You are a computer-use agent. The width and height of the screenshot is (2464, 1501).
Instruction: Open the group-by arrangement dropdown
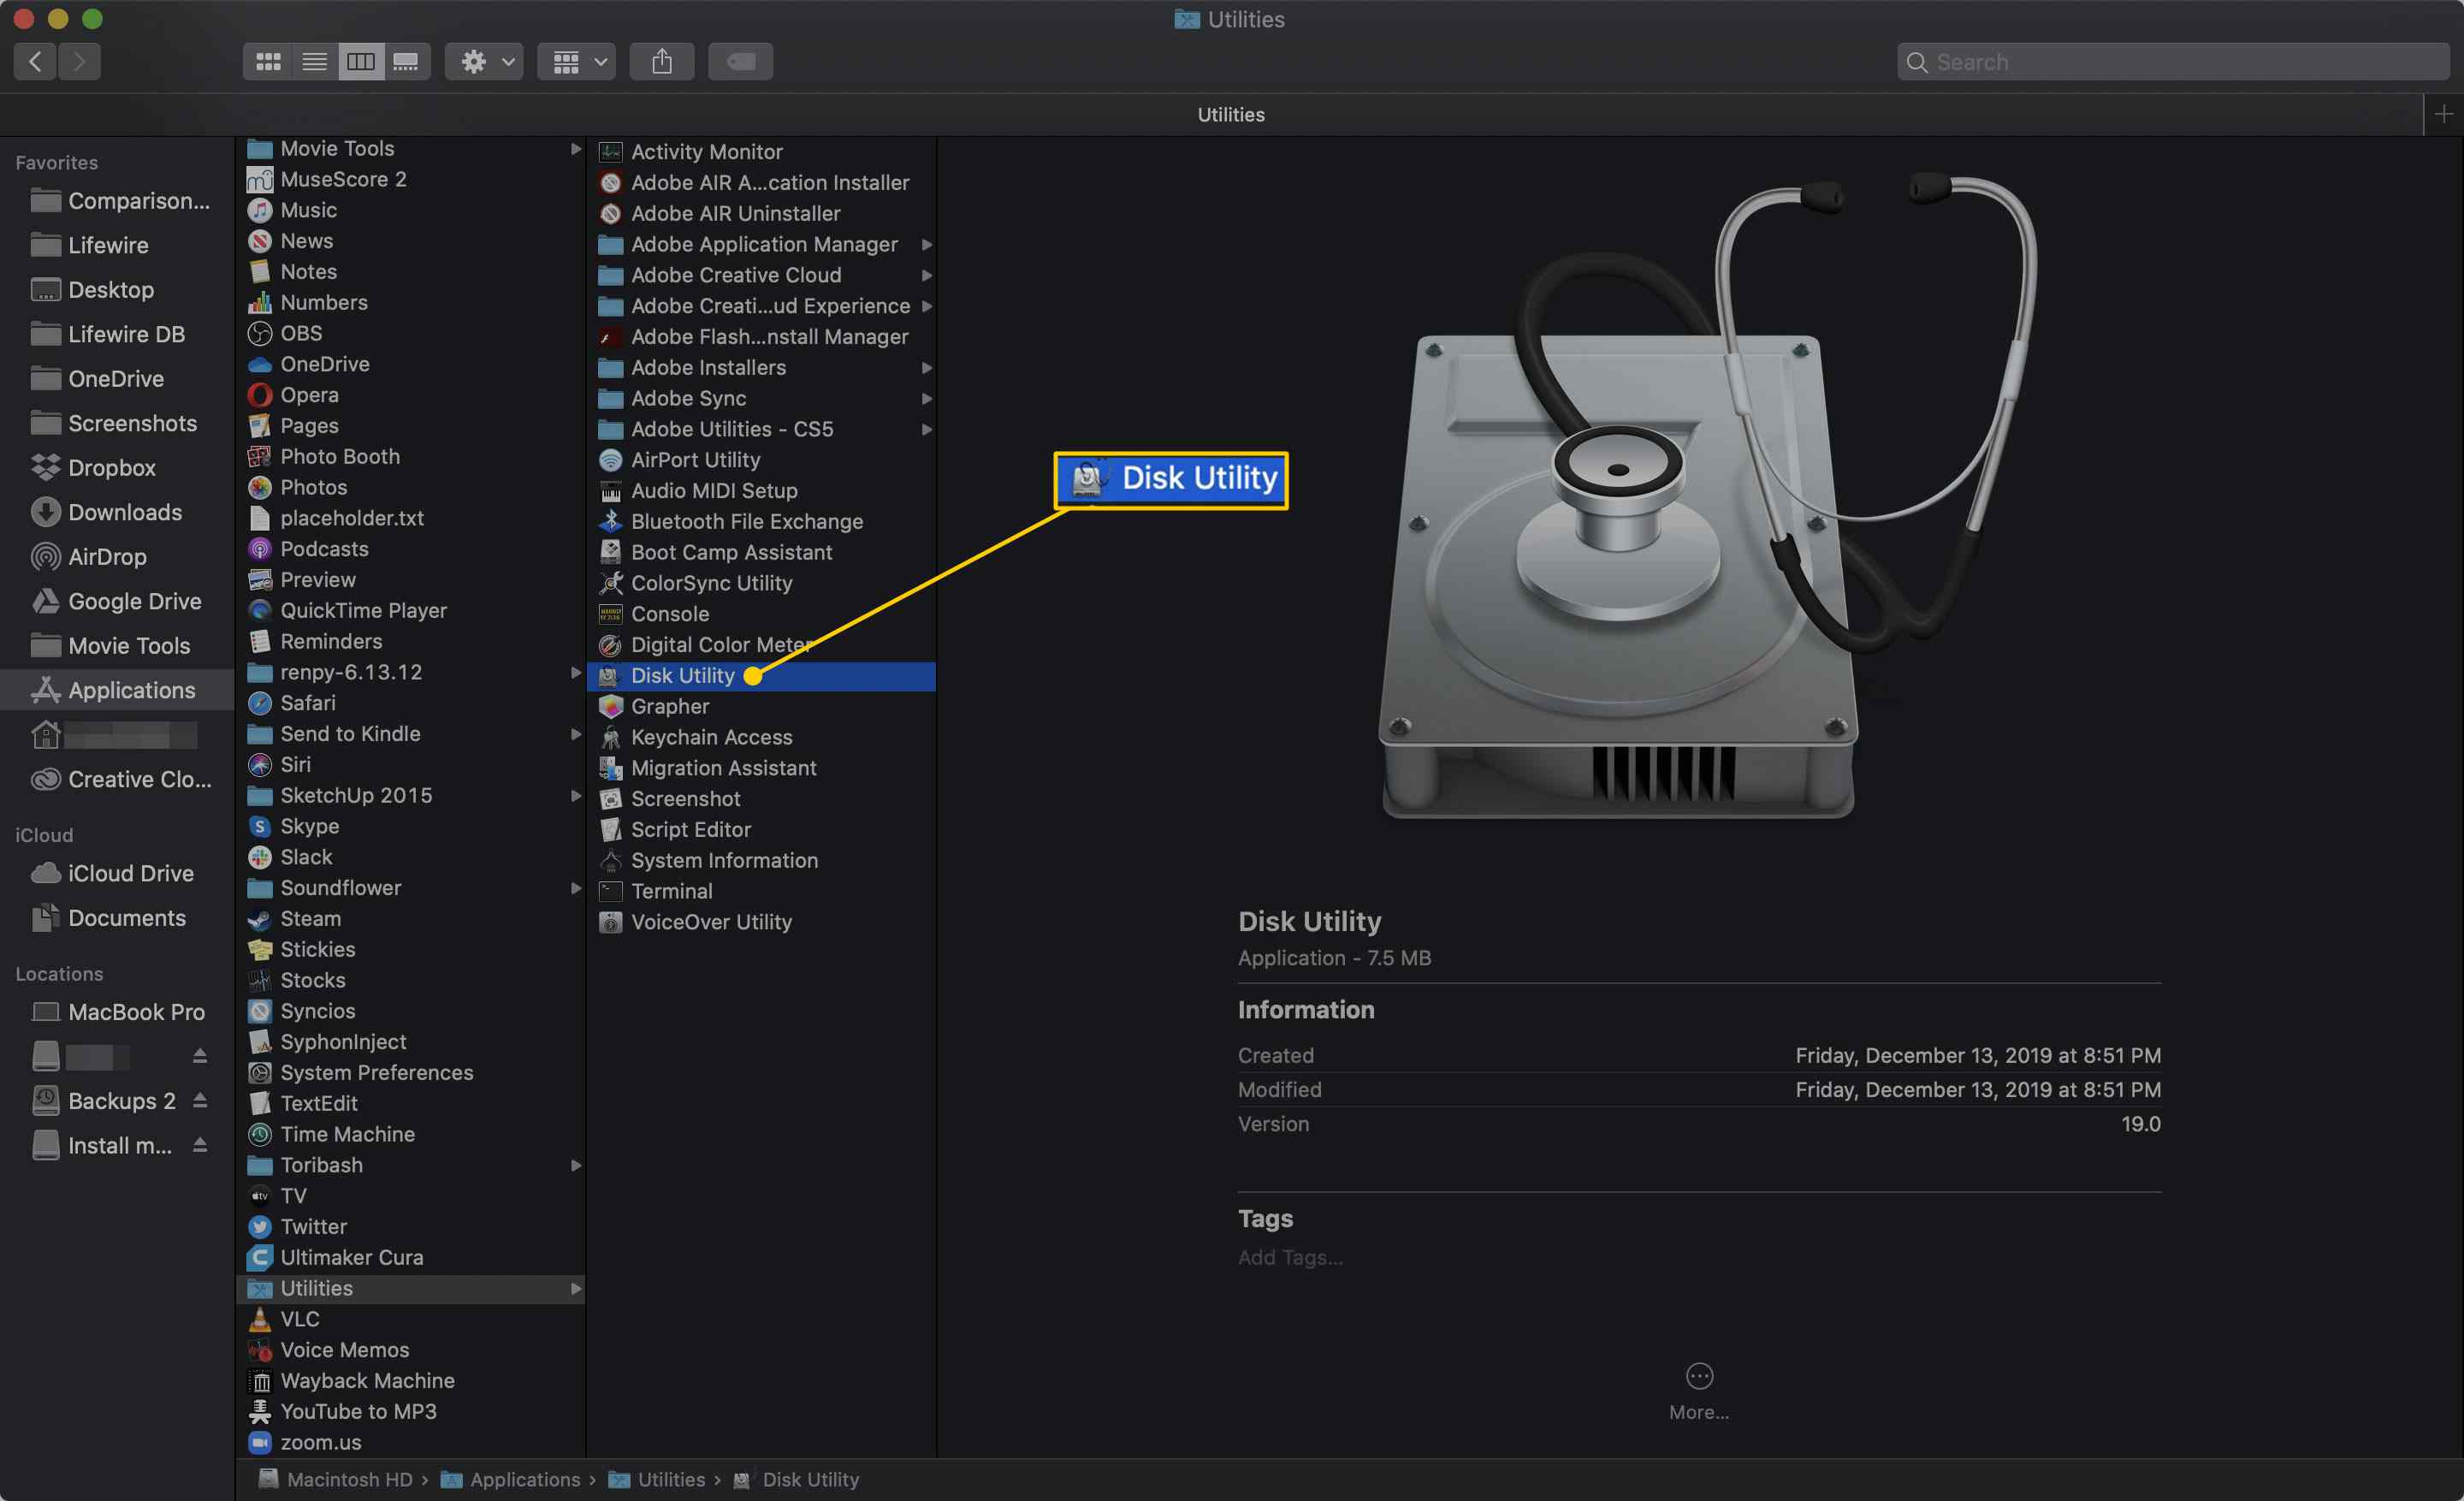point(577,62)
